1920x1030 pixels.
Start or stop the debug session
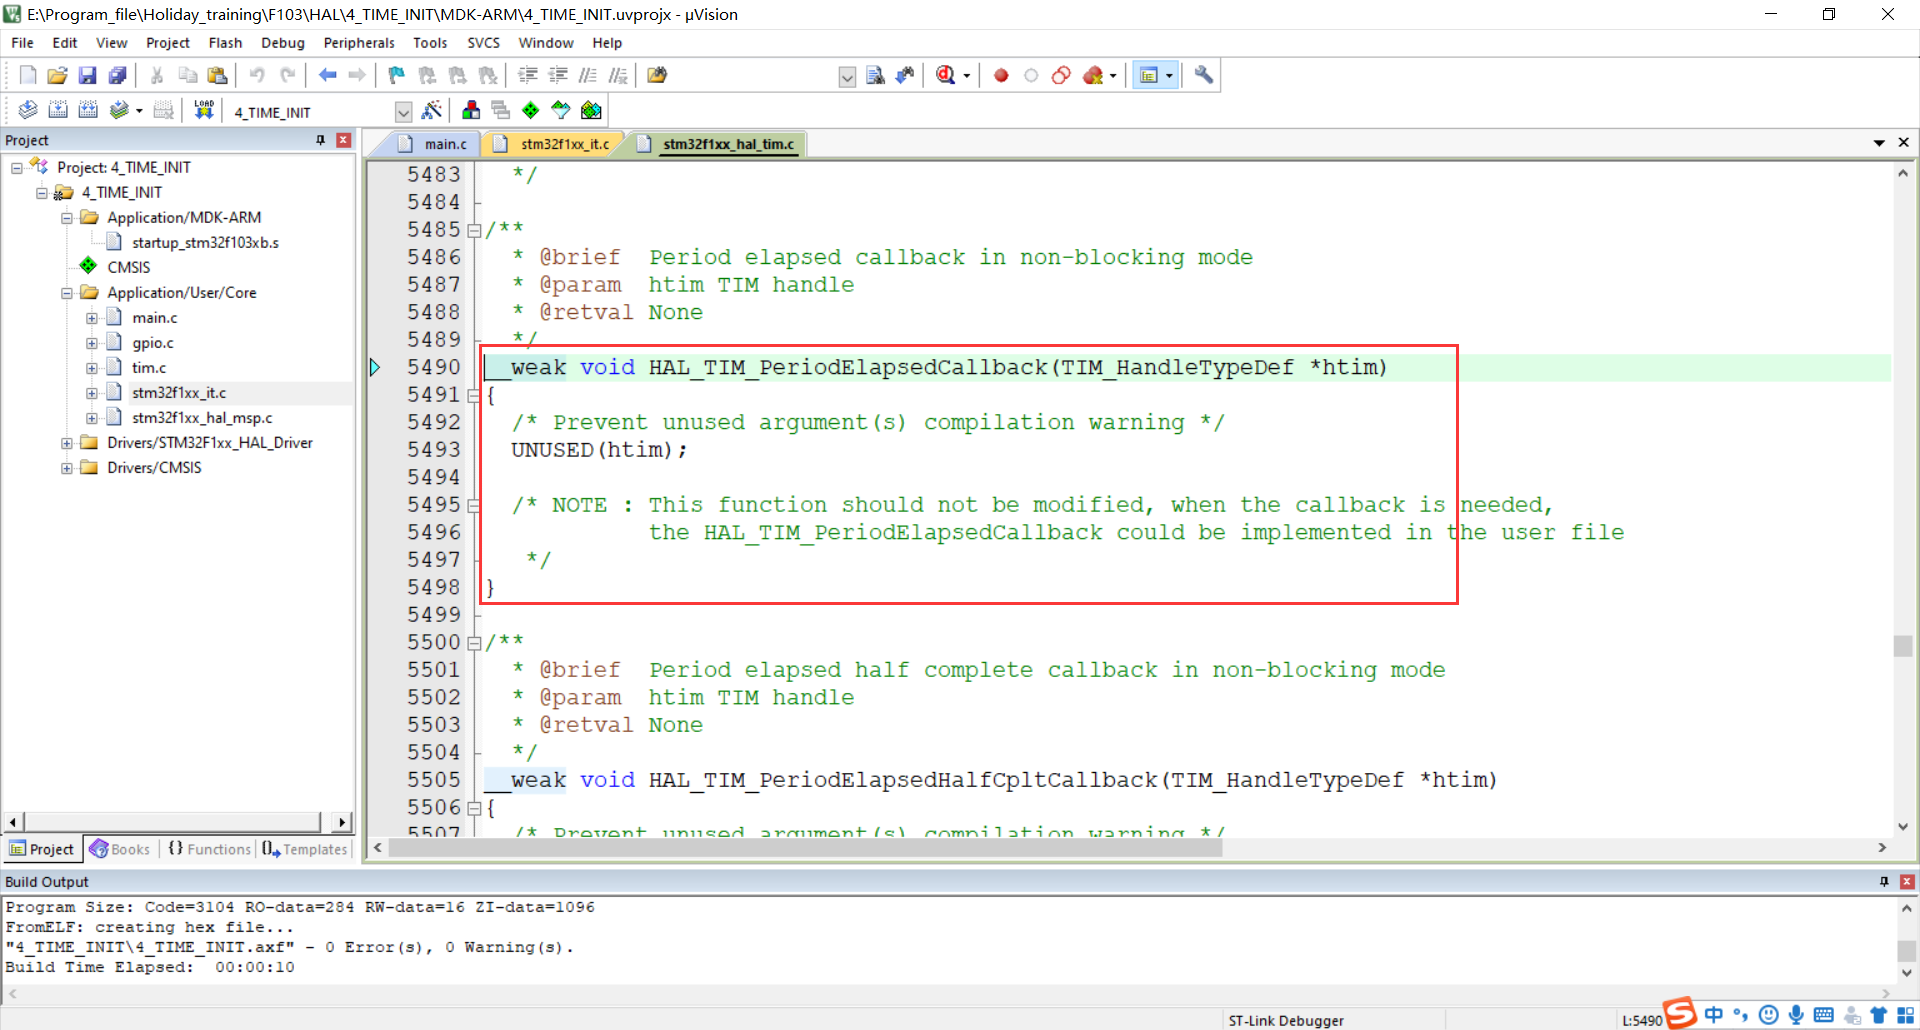945,75
